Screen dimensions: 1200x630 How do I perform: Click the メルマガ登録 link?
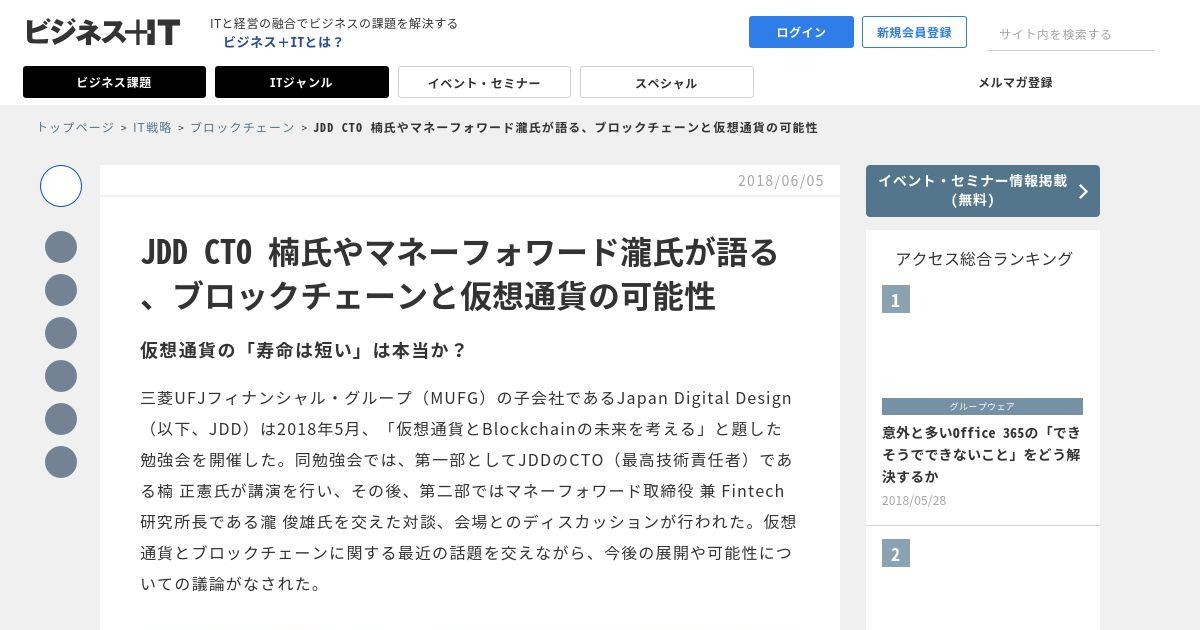pyautogui.click(x=1015, y=82)
